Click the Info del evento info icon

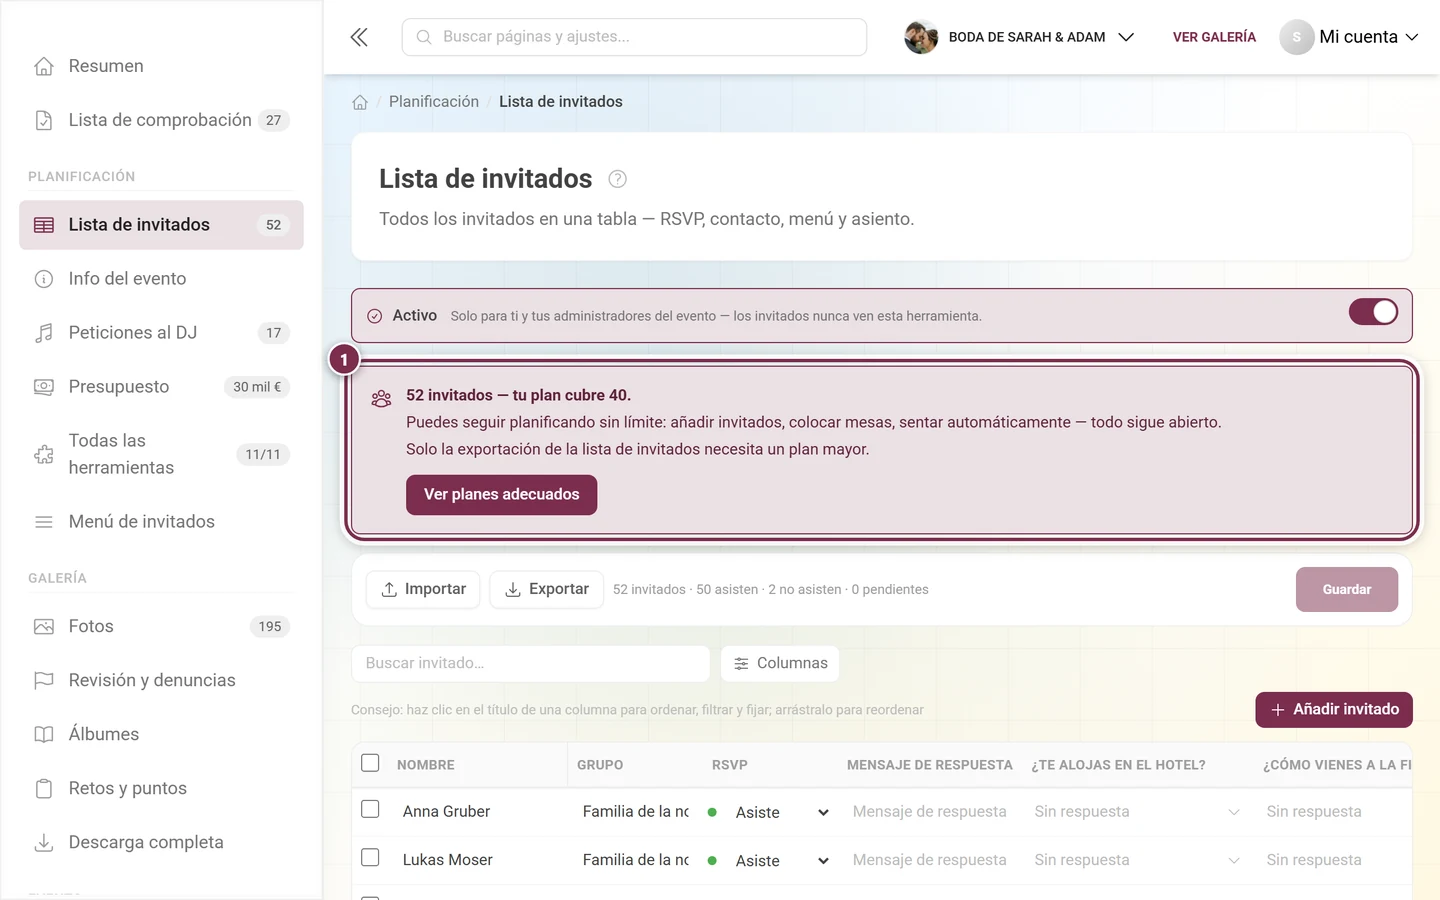pos(44,279)
